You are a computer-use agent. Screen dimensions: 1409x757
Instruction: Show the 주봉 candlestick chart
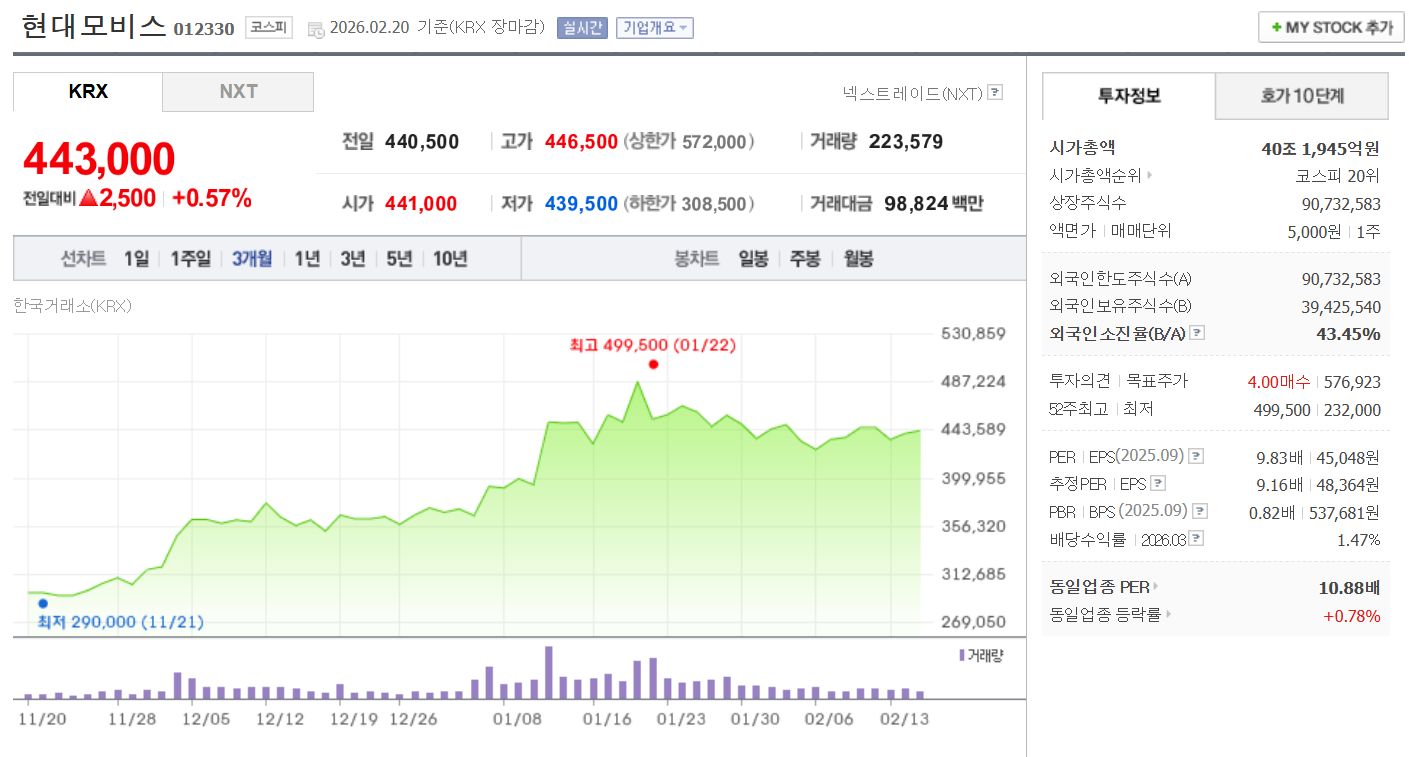805,259
